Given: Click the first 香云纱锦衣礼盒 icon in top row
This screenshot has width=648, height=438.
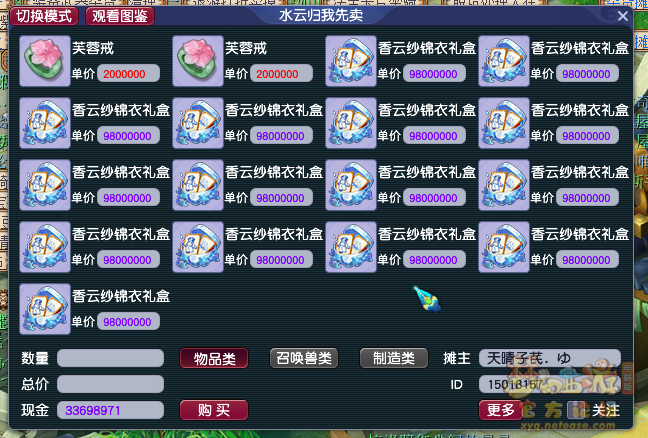Looking at the screenshot, I should [x=350, y=61].
